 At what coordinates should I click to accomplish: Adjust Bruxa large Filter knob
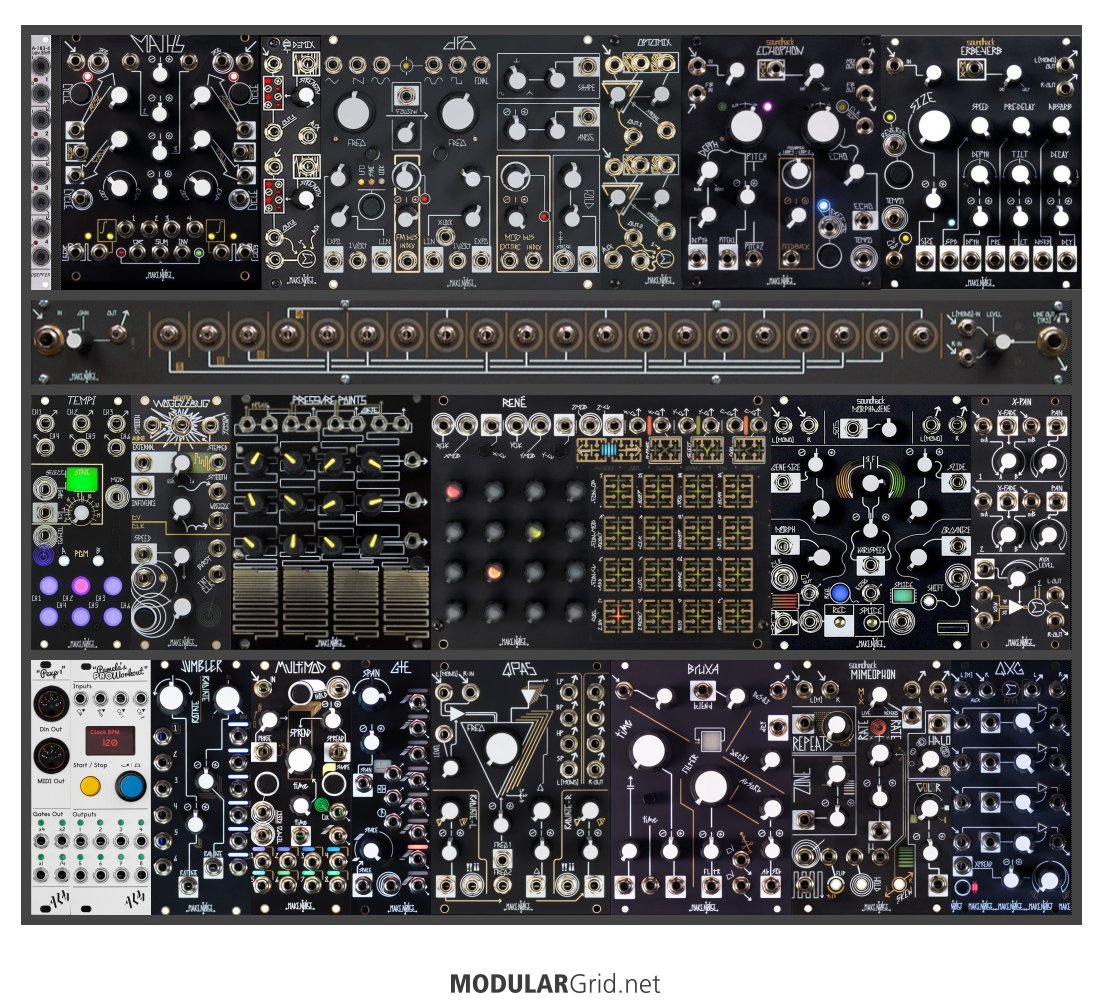(710, 787)
